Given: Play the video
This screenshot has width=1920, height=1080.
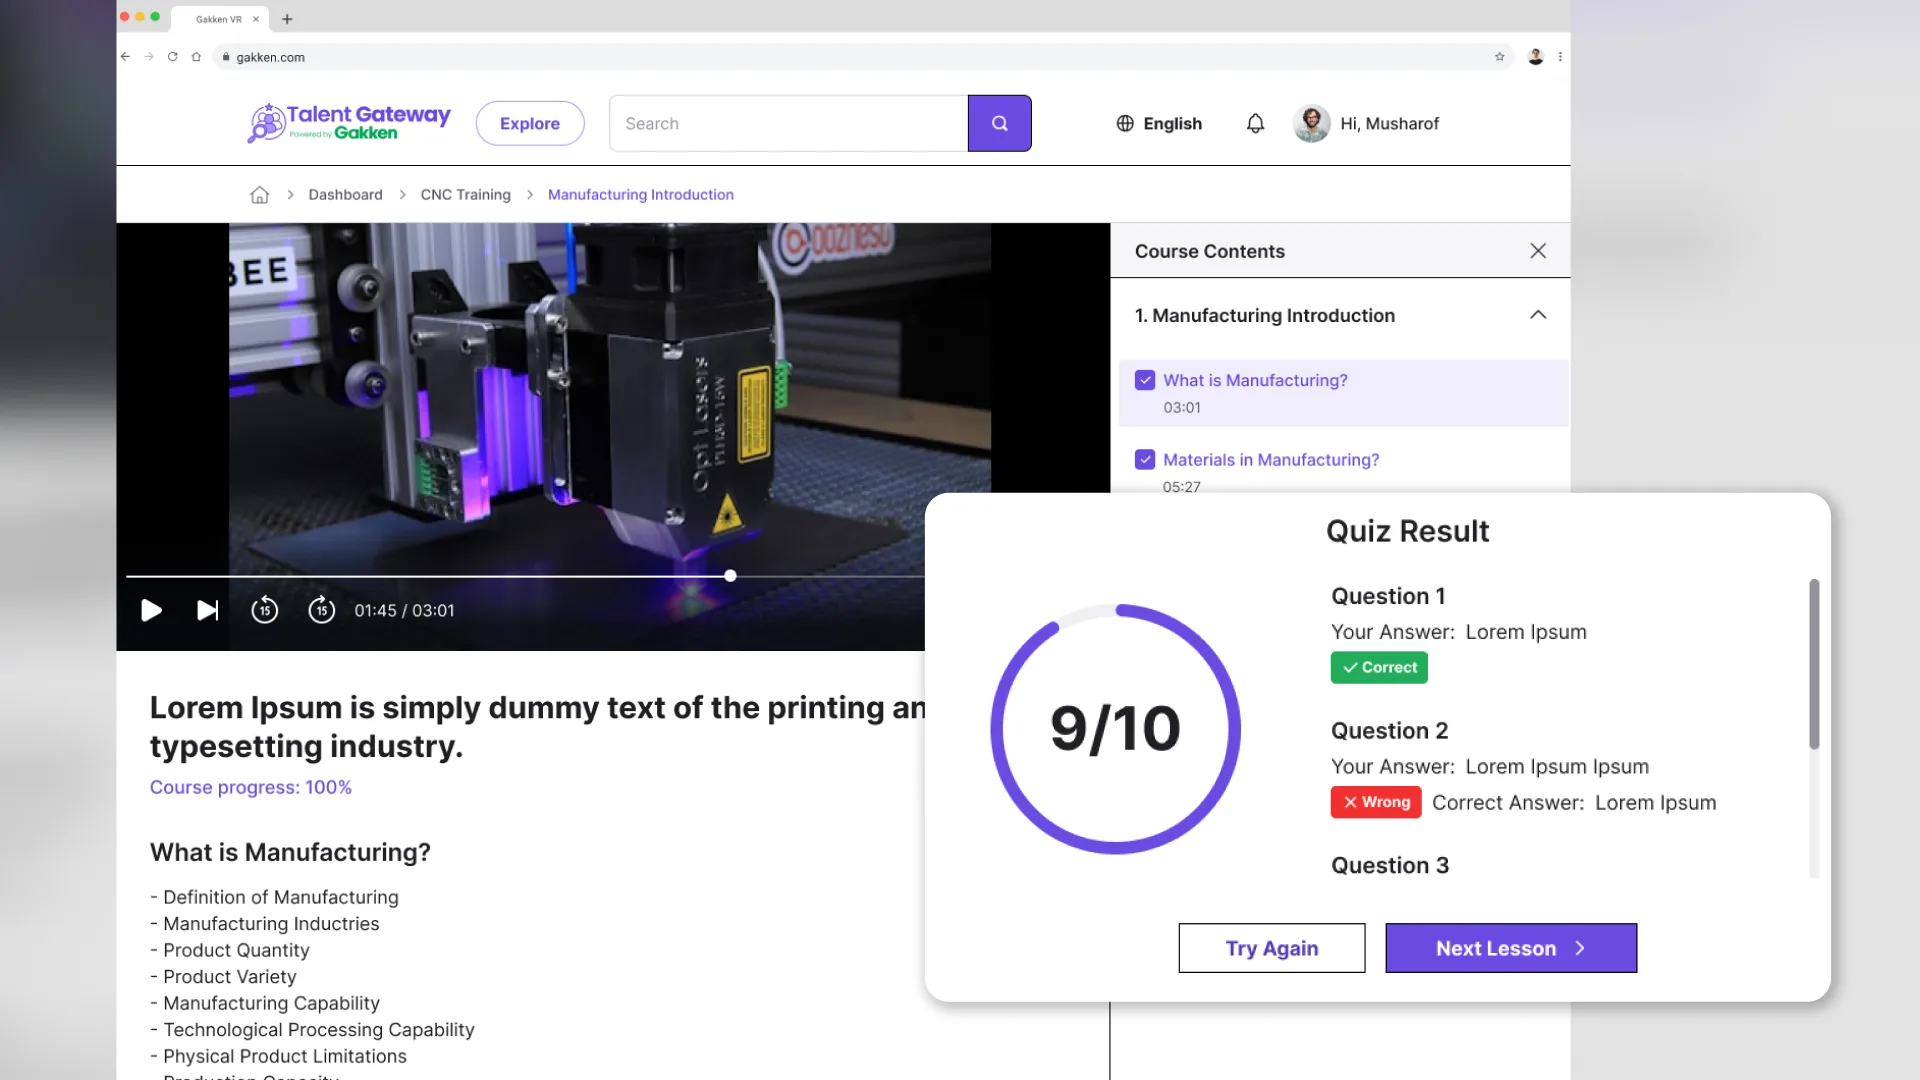Looking at the screenshot, I should [151, 610].
